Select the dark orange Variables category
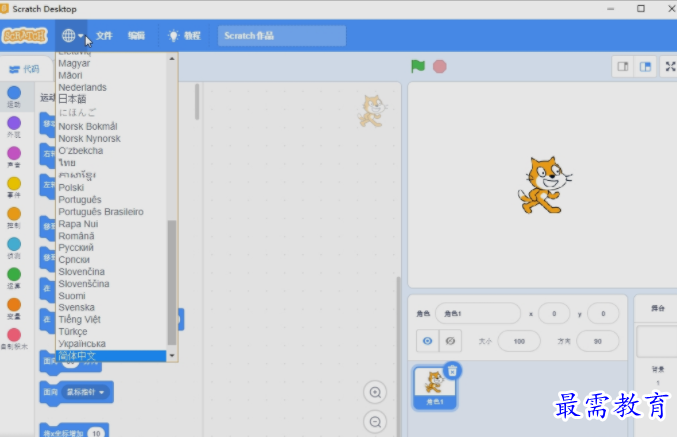 [x=14, y=308]
